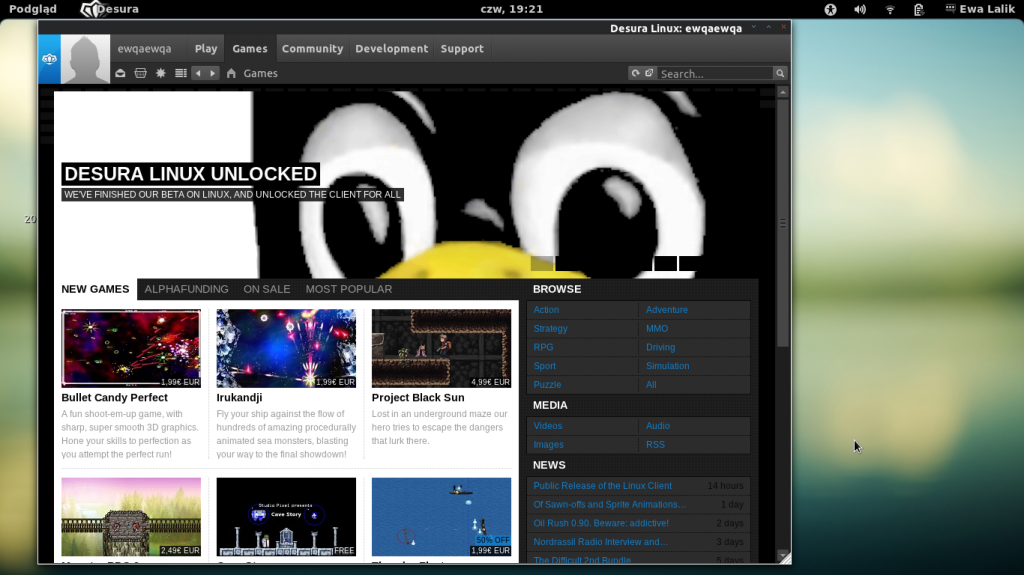Go back with the left arrow button
1024x575 pixels.
coord(199,73)
